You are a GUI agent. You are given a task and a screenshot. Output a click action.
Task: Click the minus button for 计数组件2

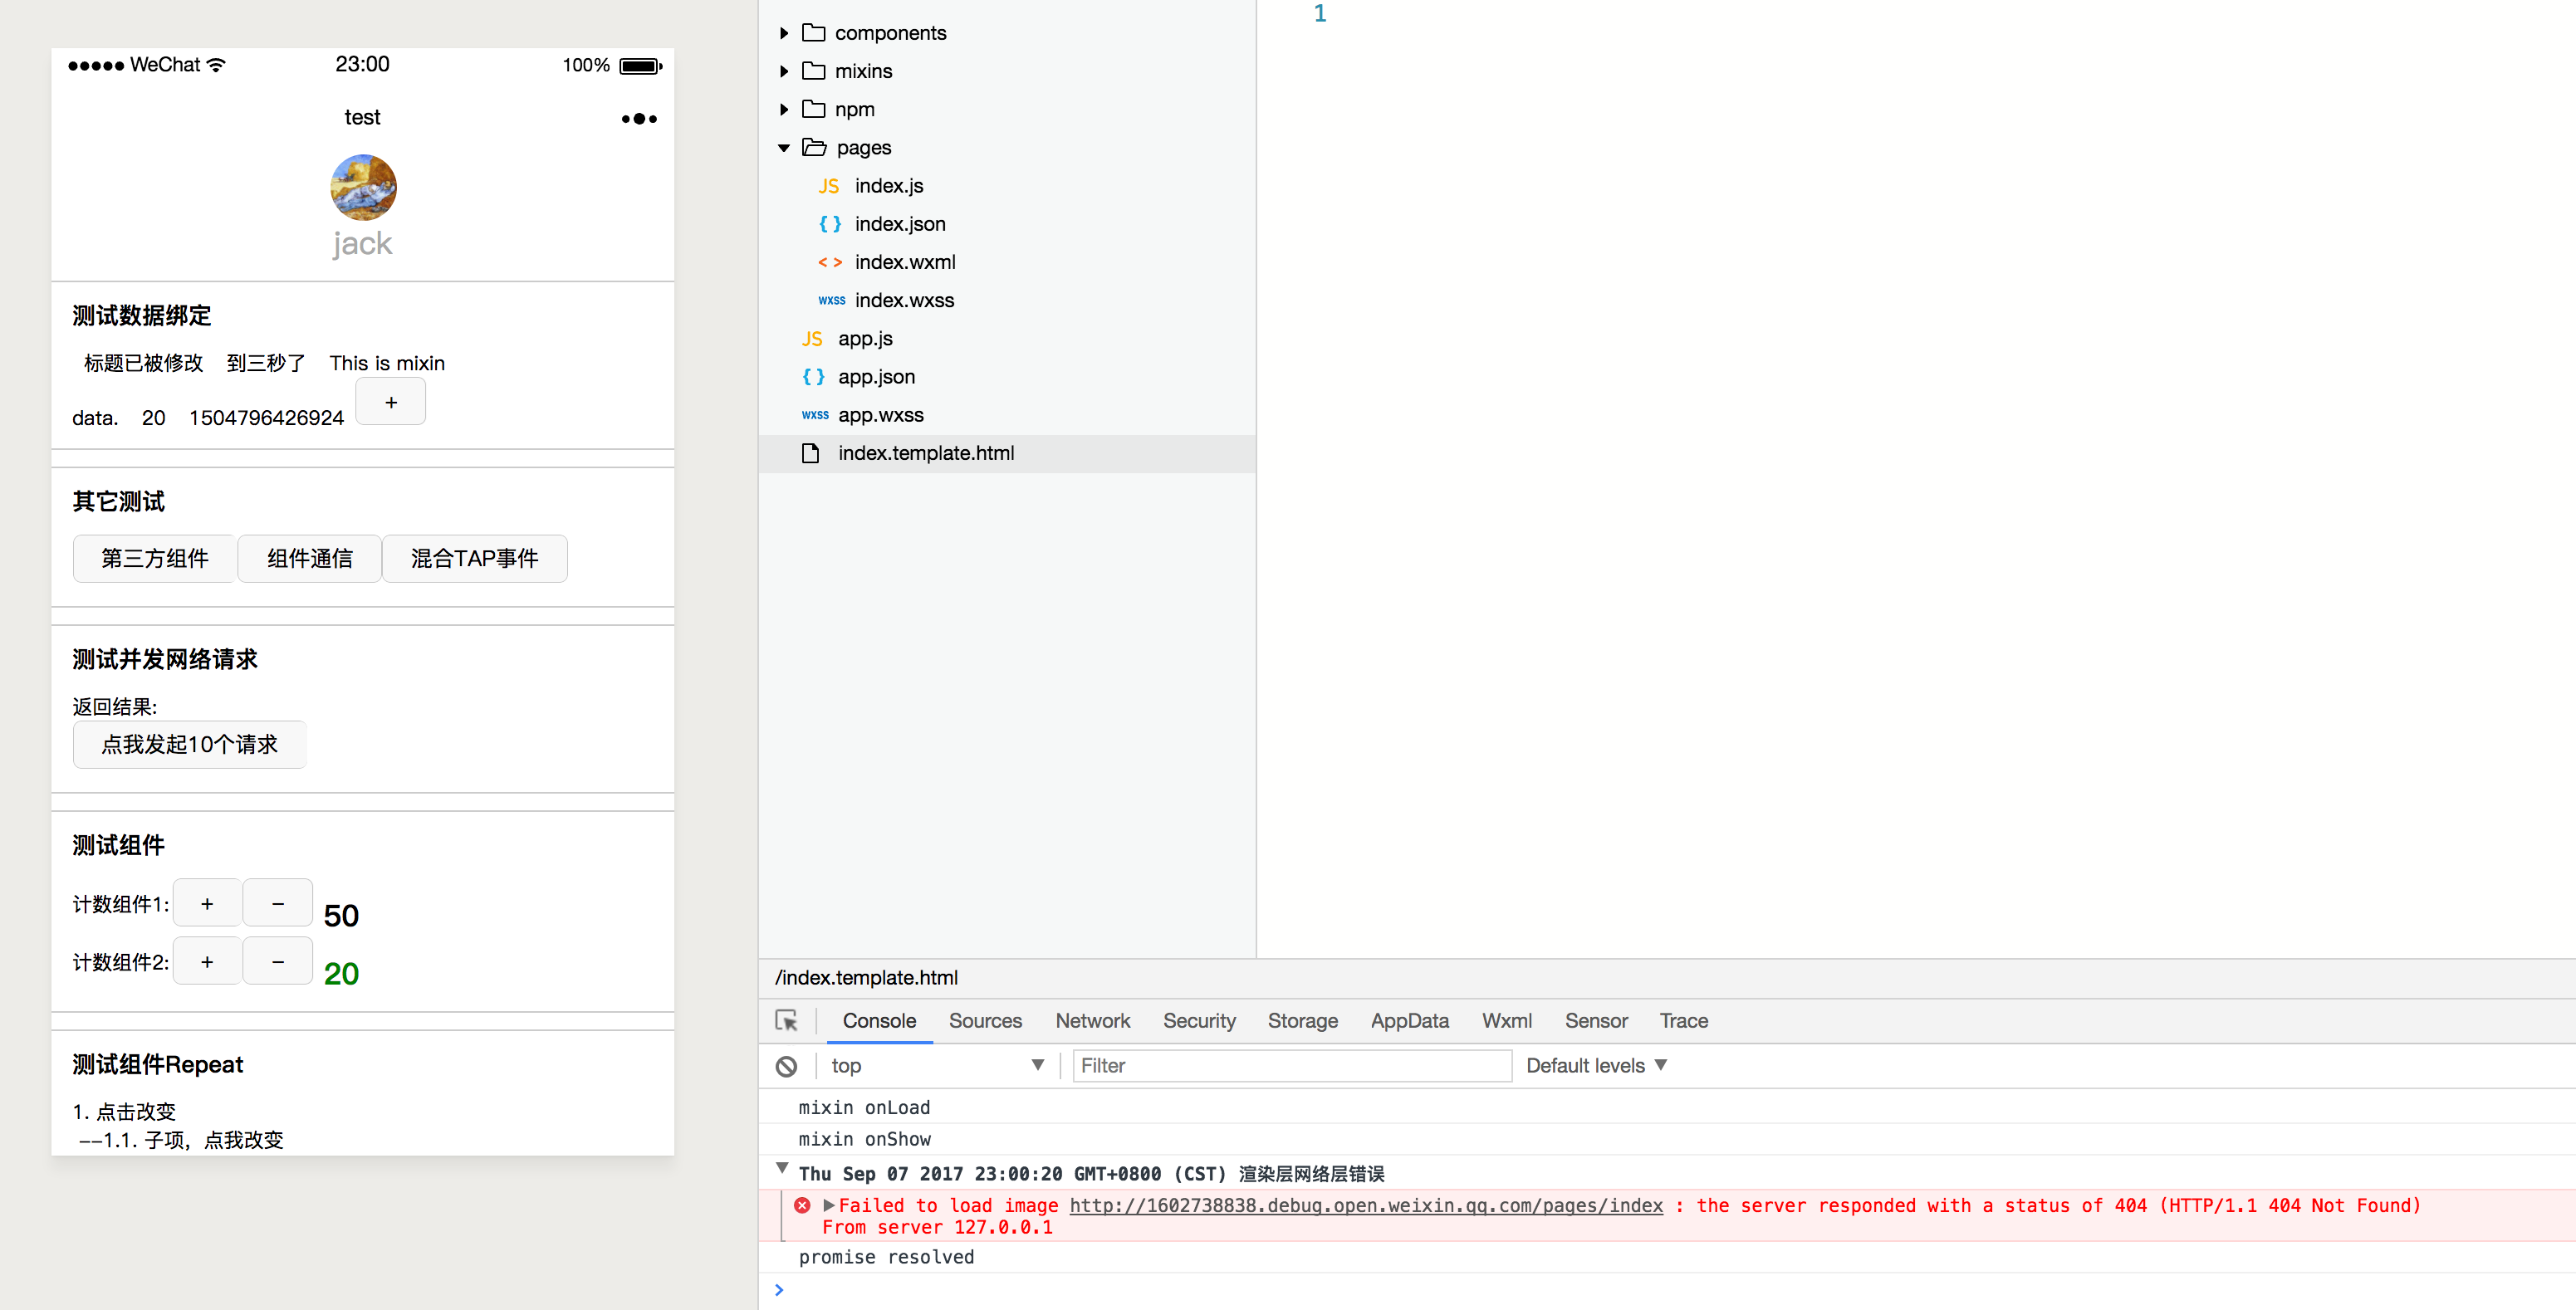coord(278,962)
